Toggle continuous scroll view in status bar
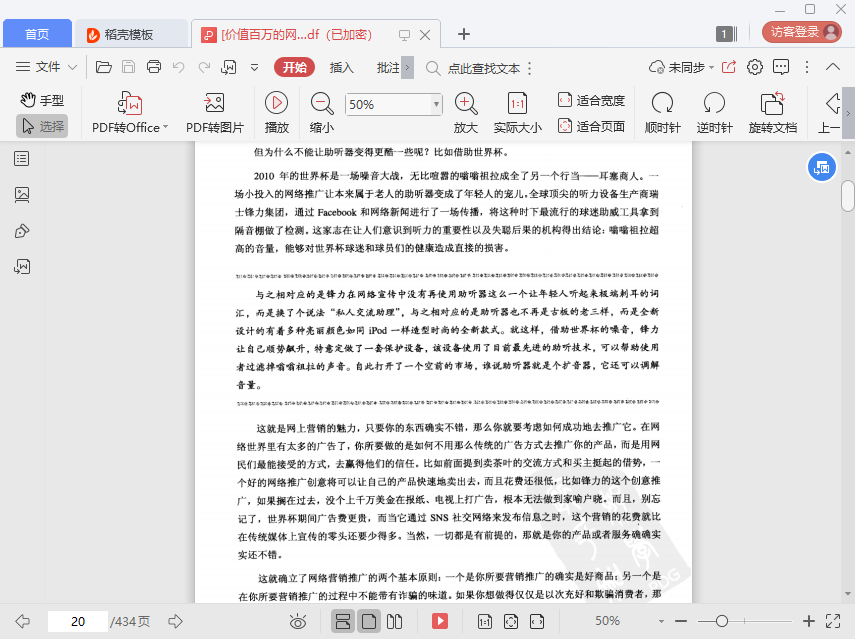This screenshot has height=639, width=855. (x=342, y=621)
